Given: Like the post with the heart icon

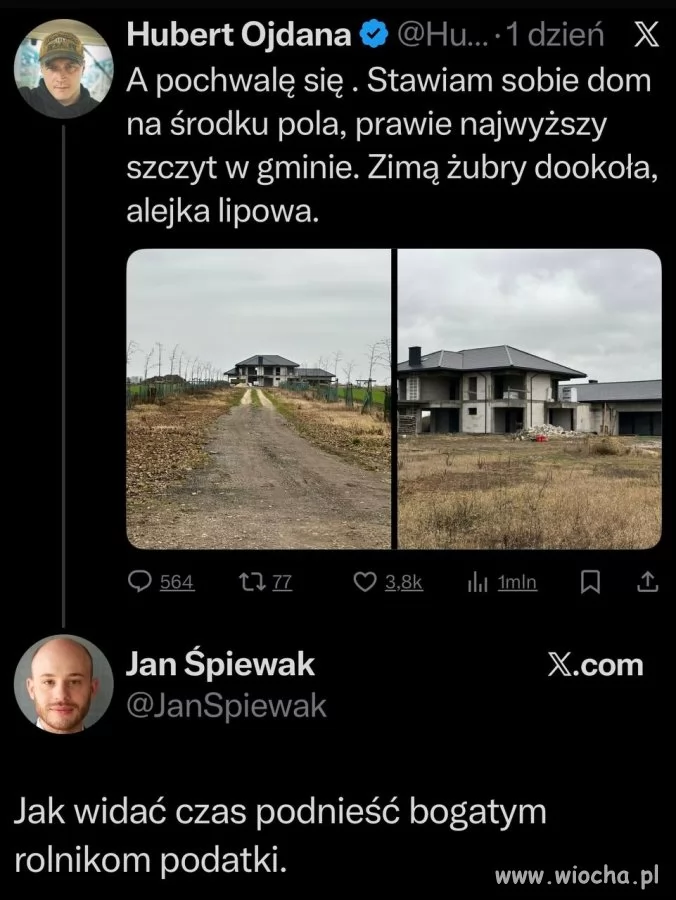Looking at the screenshot, I should click(364, 581).
